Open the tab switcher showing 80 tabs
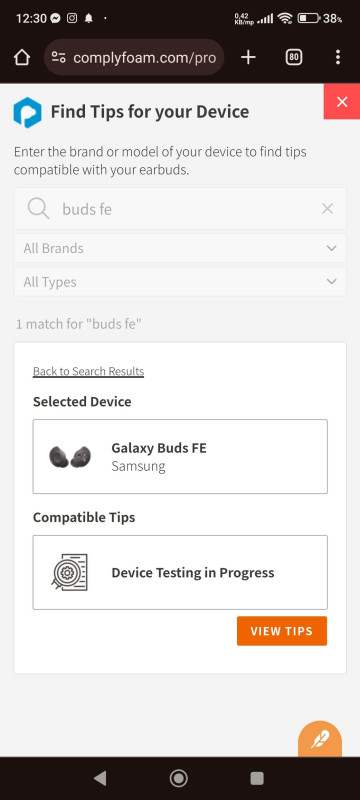 pyautogui.click(x=293, y=58)
